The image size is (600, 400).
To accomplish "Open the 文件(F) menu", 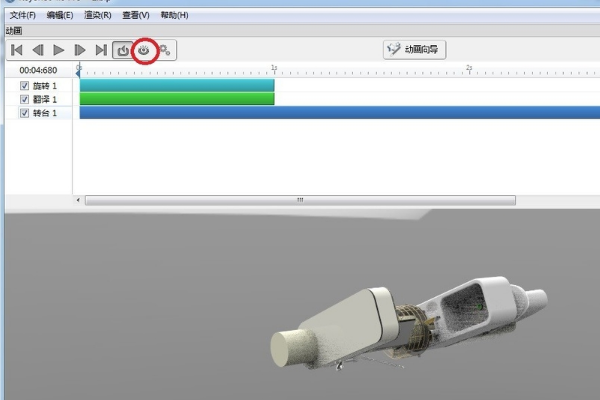I will click(x=23, y=16).
